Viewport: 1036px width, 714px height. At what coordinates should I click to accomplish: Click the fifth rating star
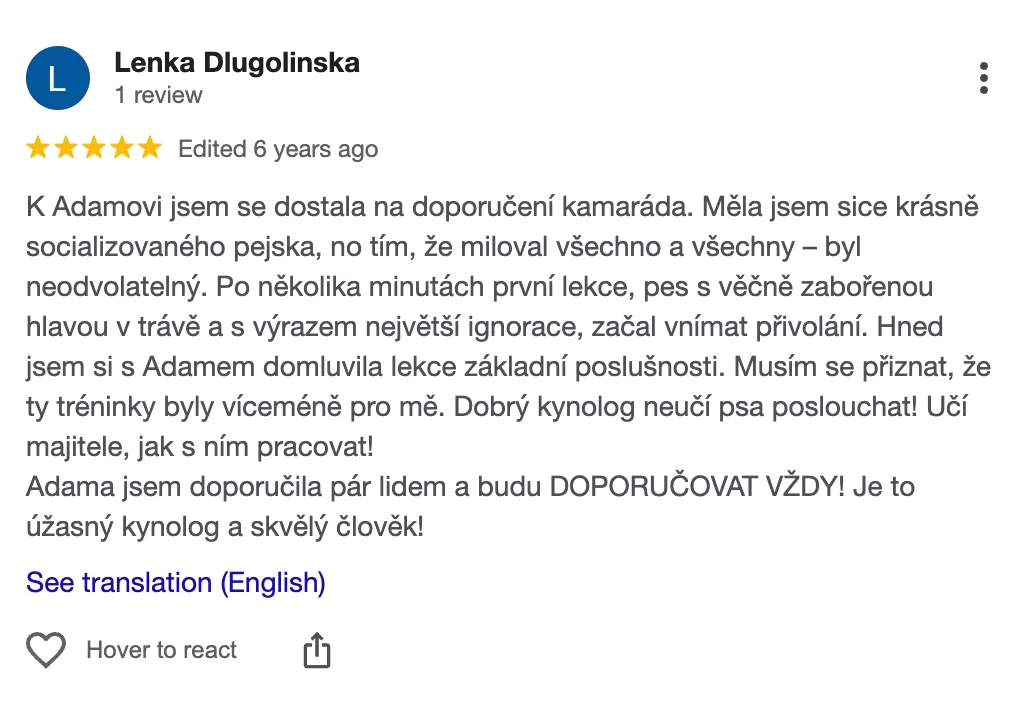coord(150,149)
